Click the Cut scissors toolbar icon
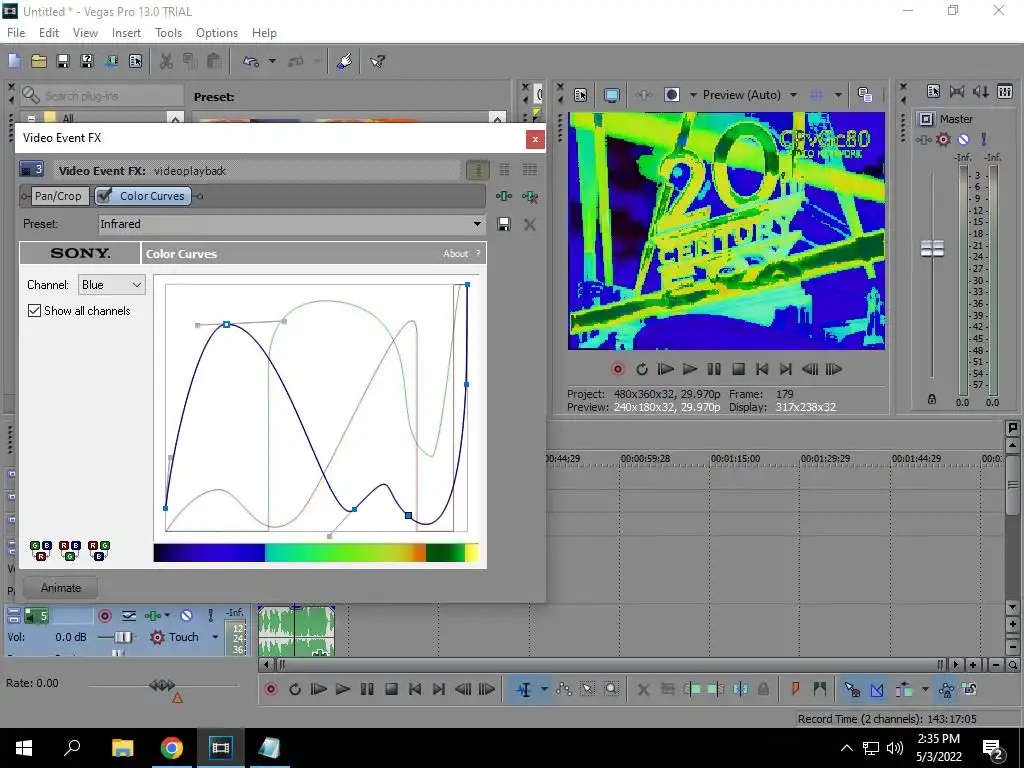1024x768 pixels. 167,61
